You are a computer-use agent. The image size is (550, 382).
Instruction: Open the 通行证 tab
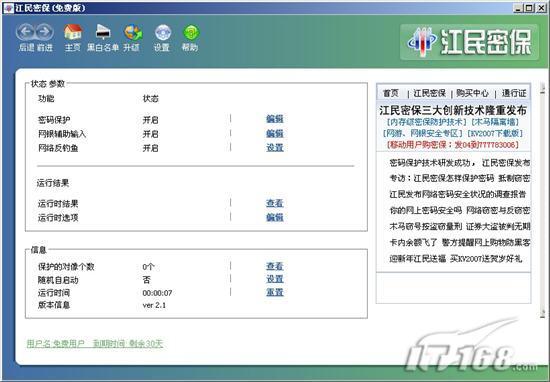click(x=514, y=93)
